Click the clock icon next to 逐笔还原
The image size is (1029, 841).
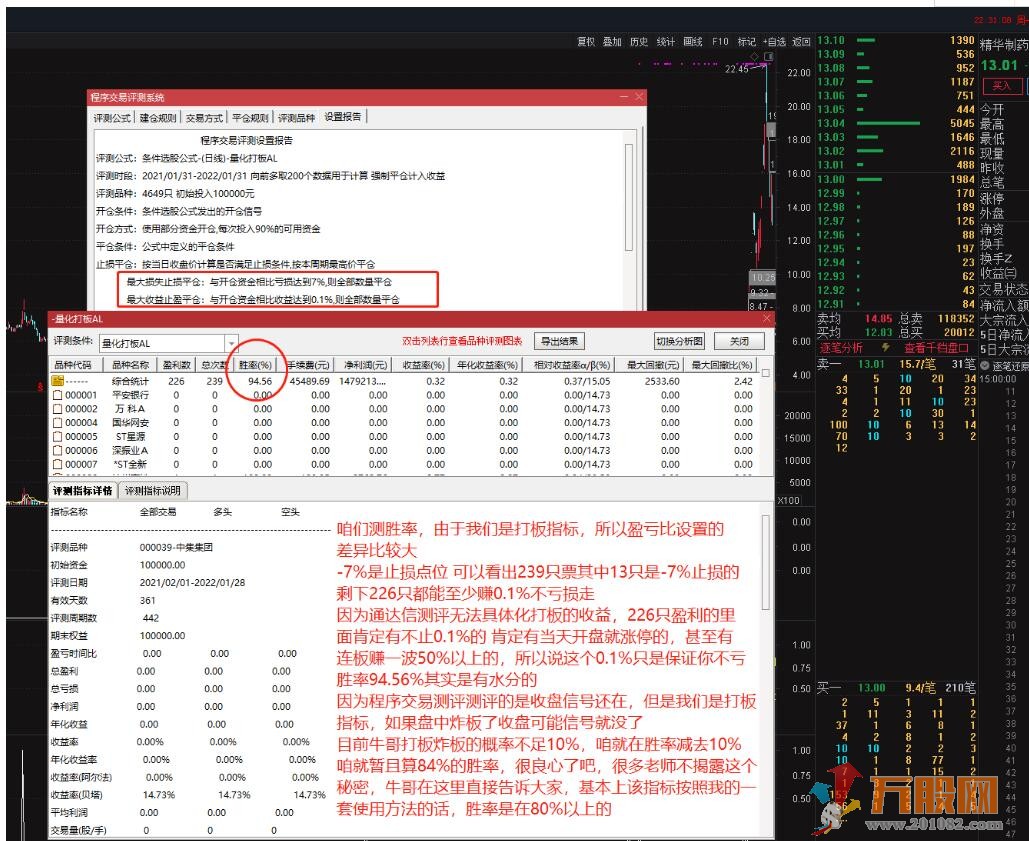984,365
